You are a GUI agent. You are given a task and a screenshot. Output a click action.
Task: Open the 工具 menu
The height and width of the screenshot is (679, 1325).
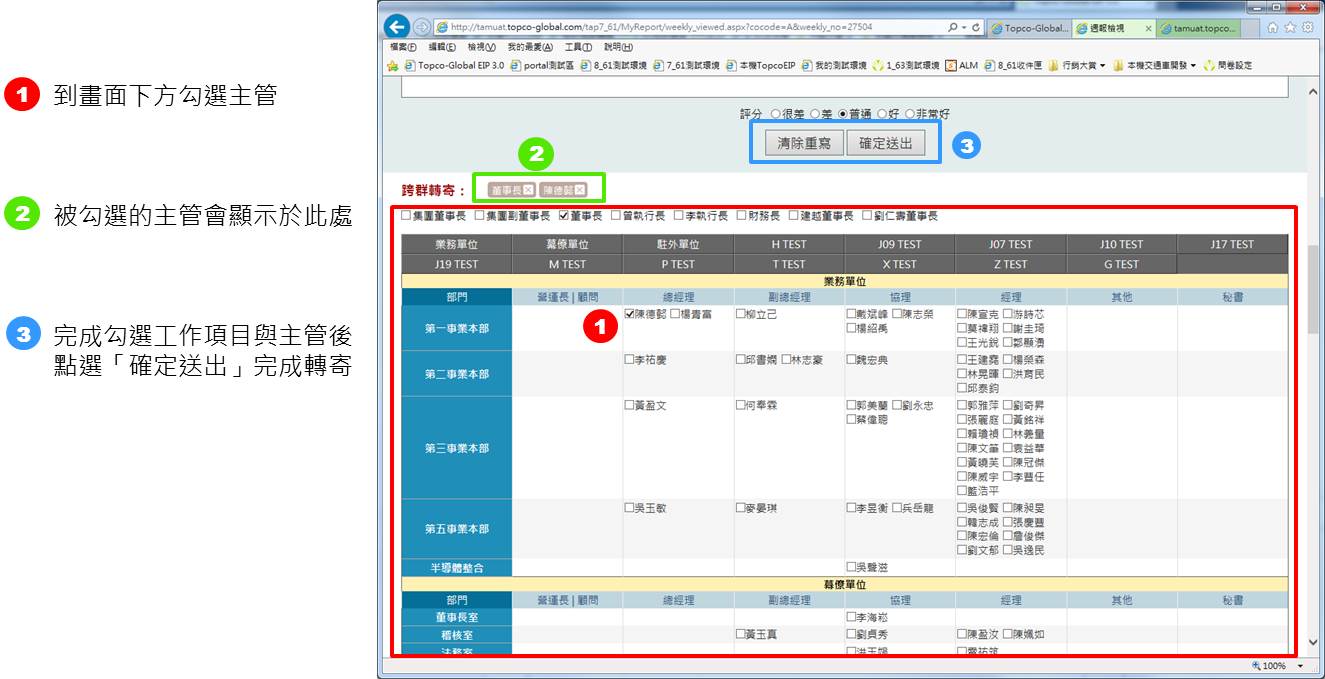point(578,47)
